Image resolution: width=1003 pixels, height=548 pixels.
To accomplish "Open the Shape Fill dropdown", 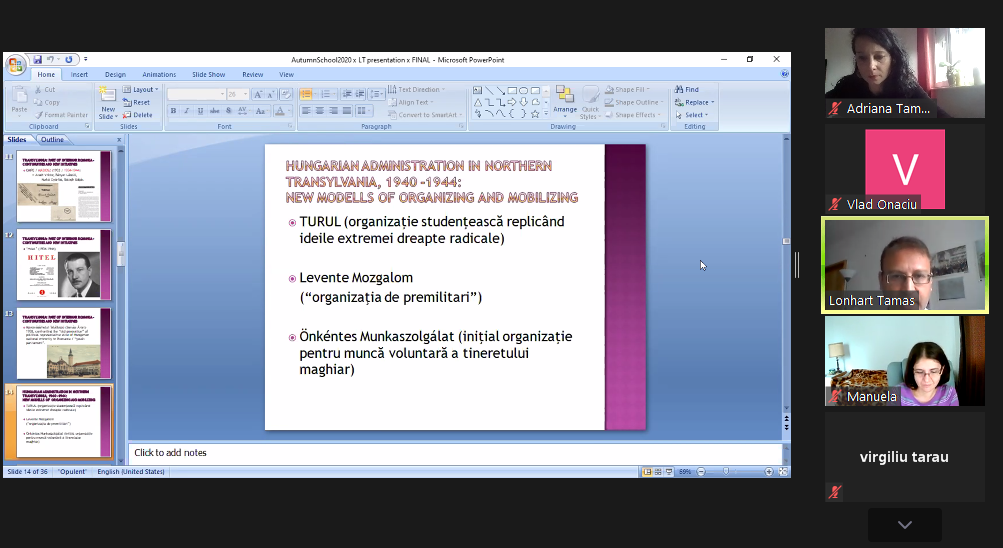I will pyautogui.click(x=627, y=90).
